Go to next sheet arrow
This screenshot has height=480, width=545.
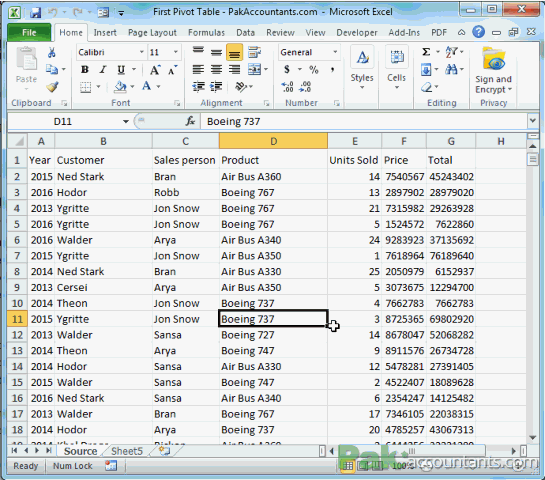[x=37, y=451]
